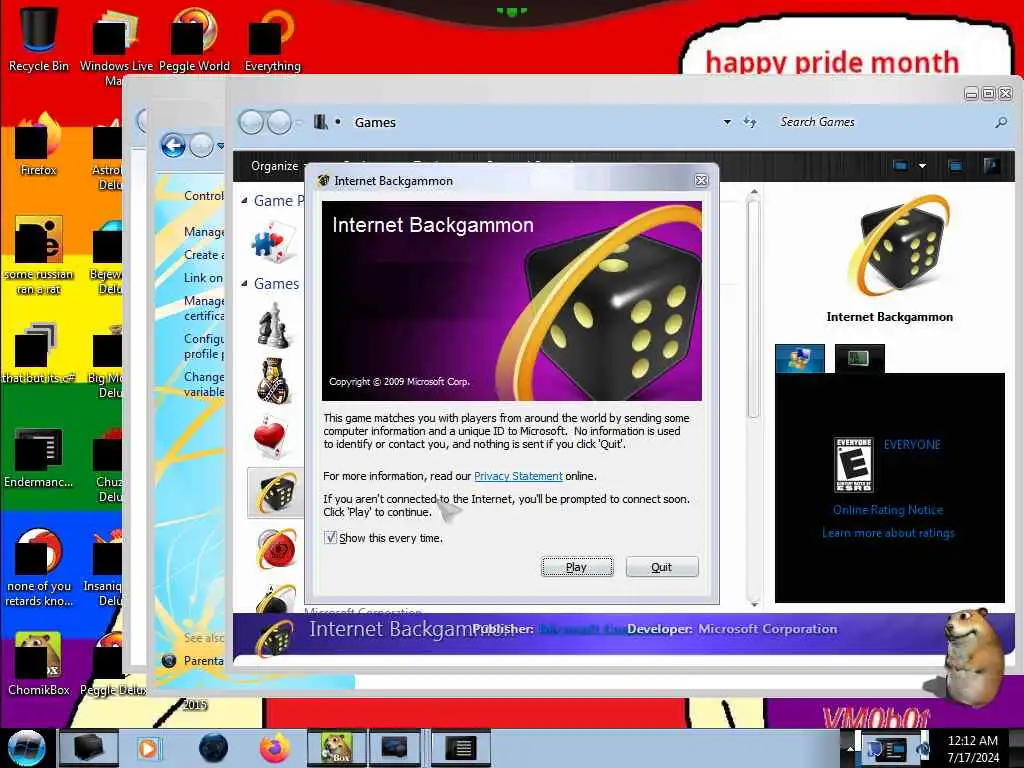Show hidden tray icons arrow

click(850, 748)
